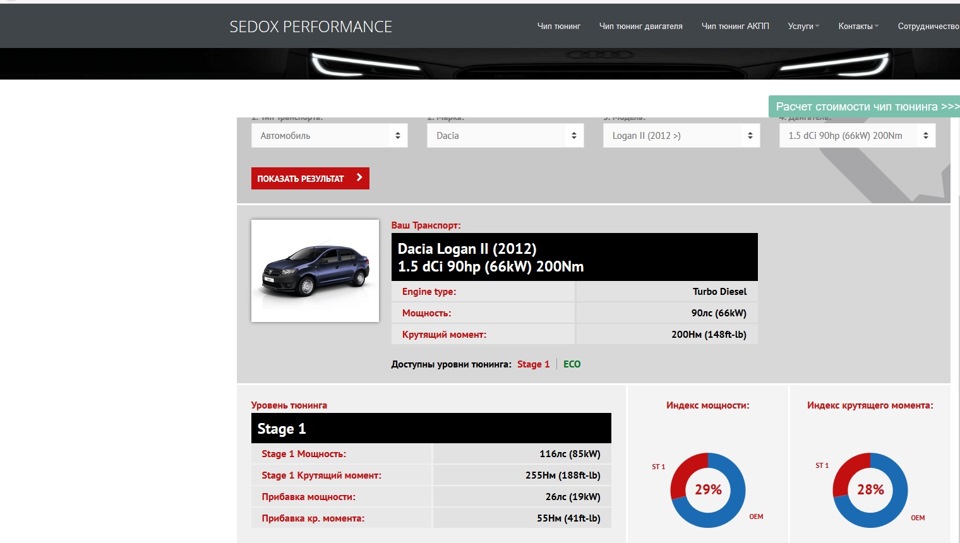Click the 26лс (19kW) power gain value

coord(572,496)
